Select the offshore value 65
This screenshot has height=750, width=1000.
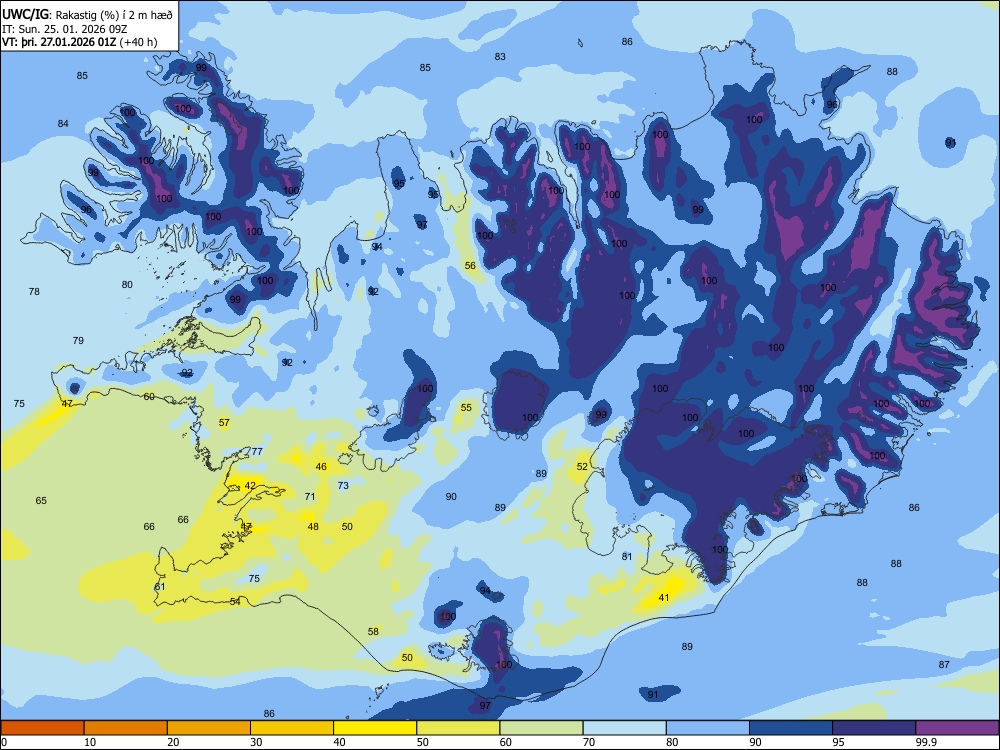41,501
